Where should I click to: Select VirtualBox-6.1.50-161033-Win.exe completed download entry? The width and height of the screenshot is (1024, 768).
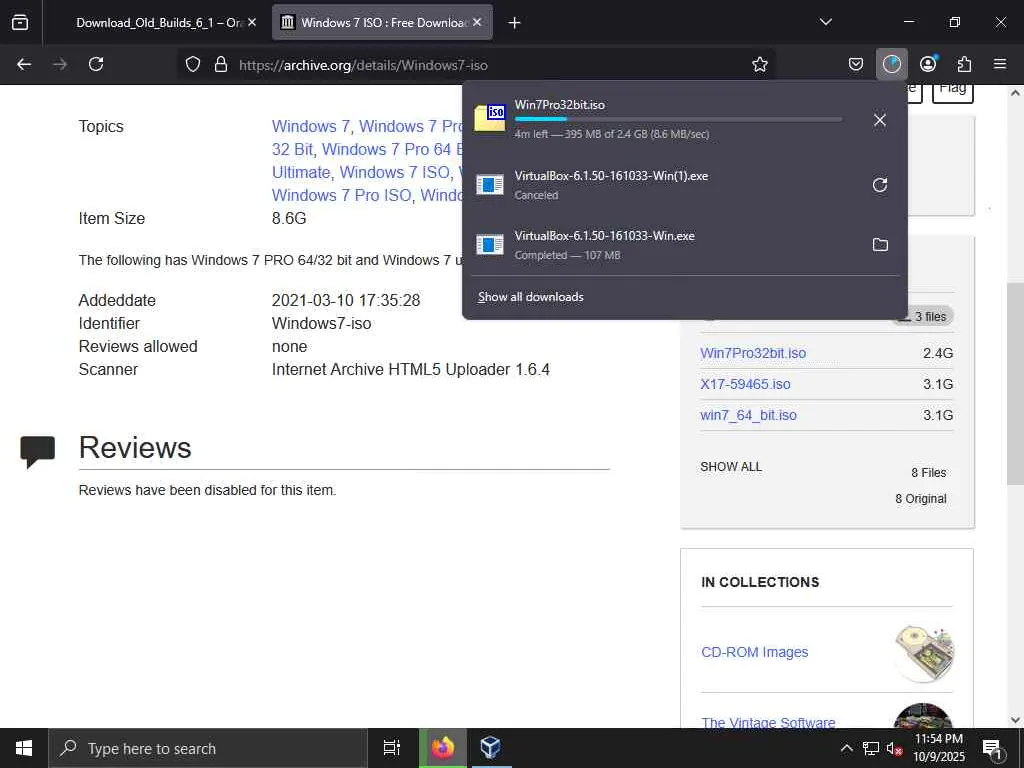point(663,244)
